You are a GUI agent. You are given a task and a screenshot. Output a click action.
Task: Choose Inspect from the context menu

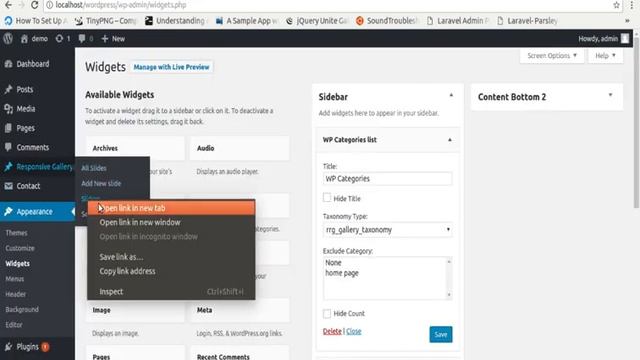pyautogui.click(x=171, y=292)
